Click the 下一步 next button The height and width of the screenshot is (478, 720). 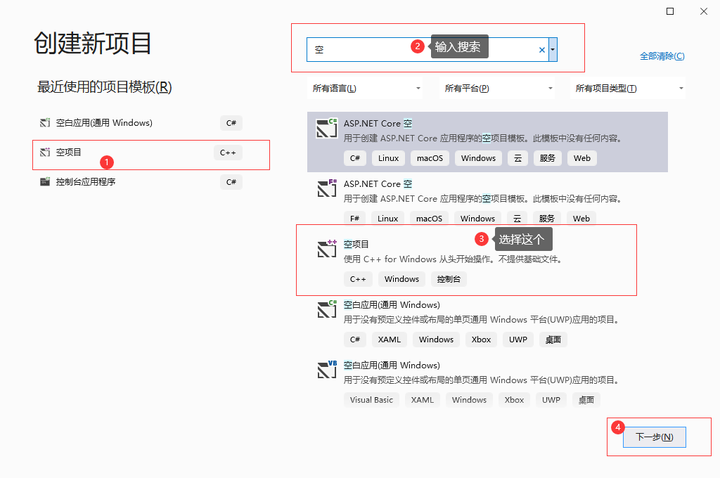tap(654, 437)
